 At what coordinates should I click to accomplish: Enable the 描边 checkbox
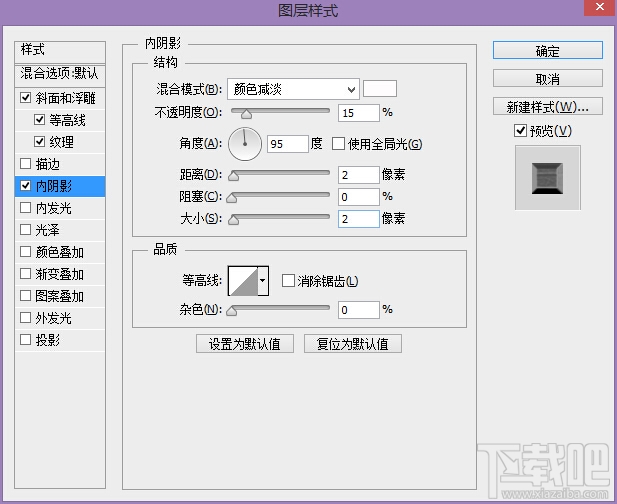(x=26, y=163)
